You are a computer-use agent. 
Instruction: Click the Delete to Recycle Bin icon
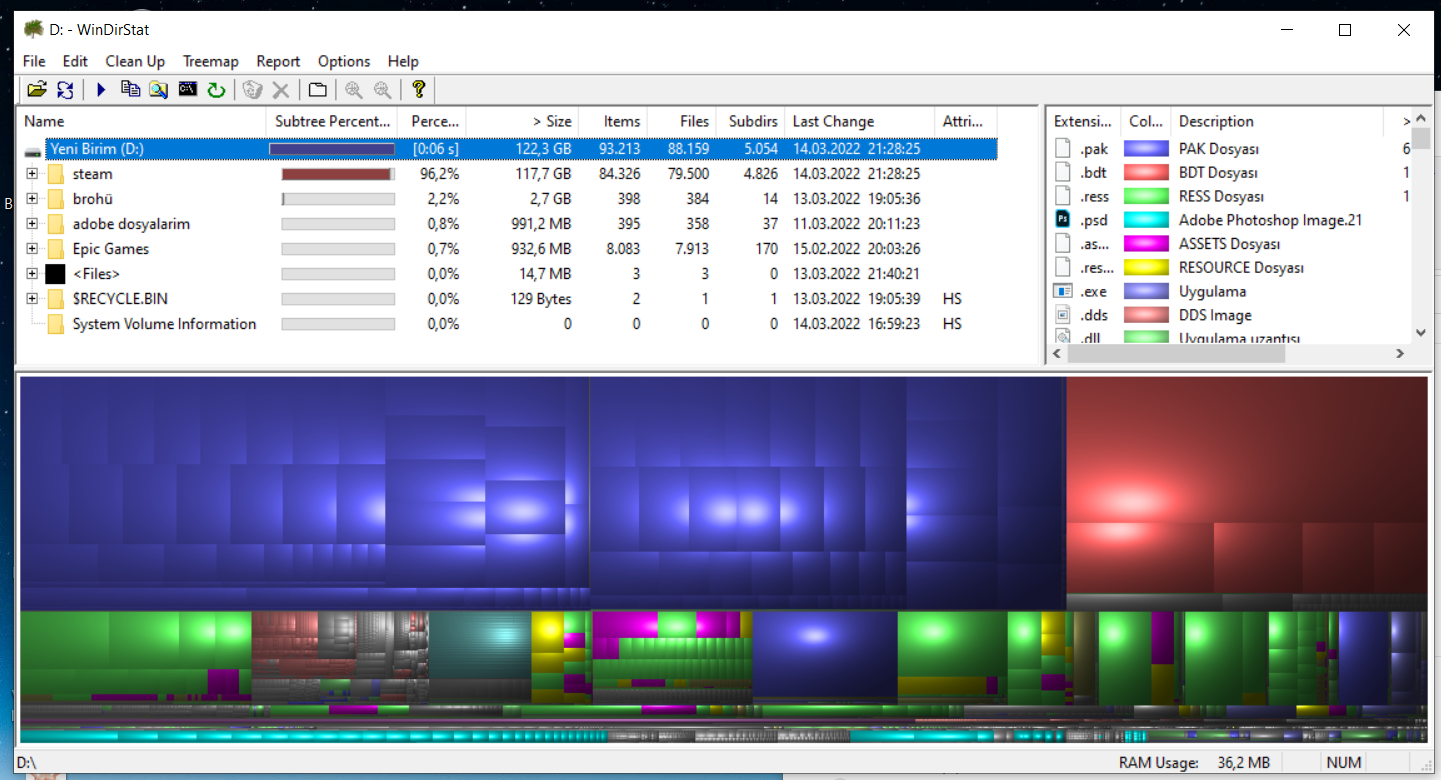pyautogui.click(x=252, y=90)
